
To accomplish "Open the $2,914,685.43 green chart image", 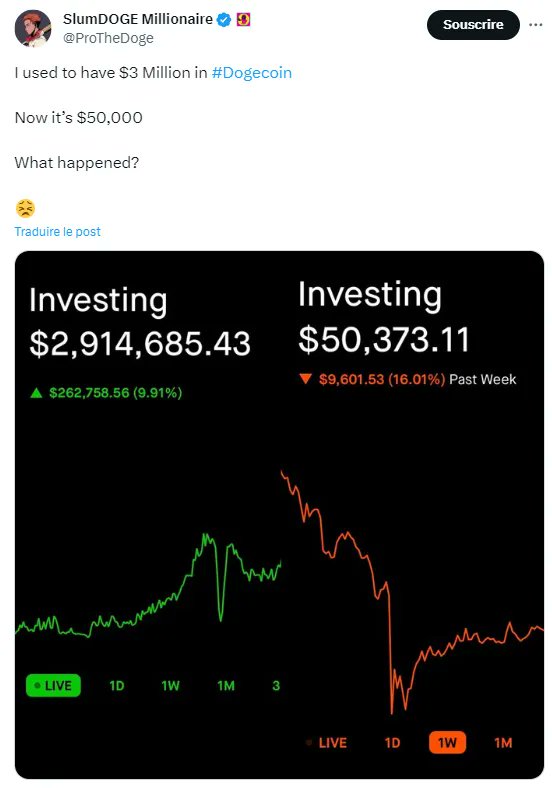I will click(x=148, y=515).
